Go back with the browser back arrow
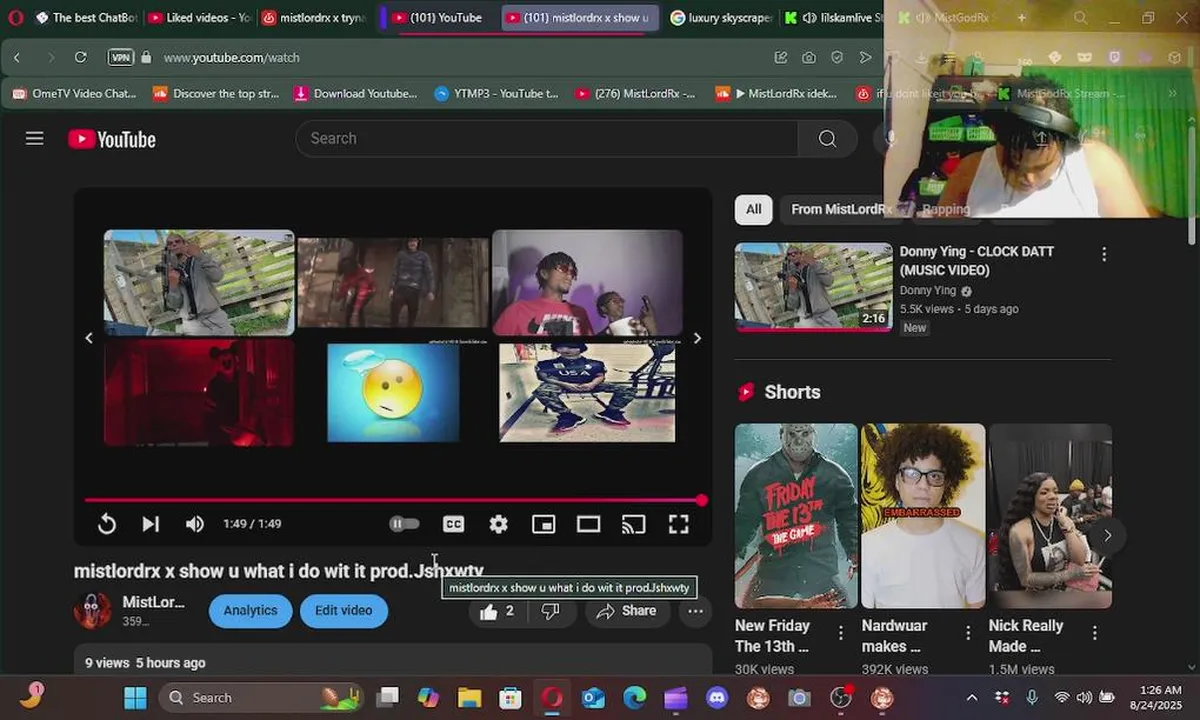This screenshot has width=1200, height=720. pos(17,58)
